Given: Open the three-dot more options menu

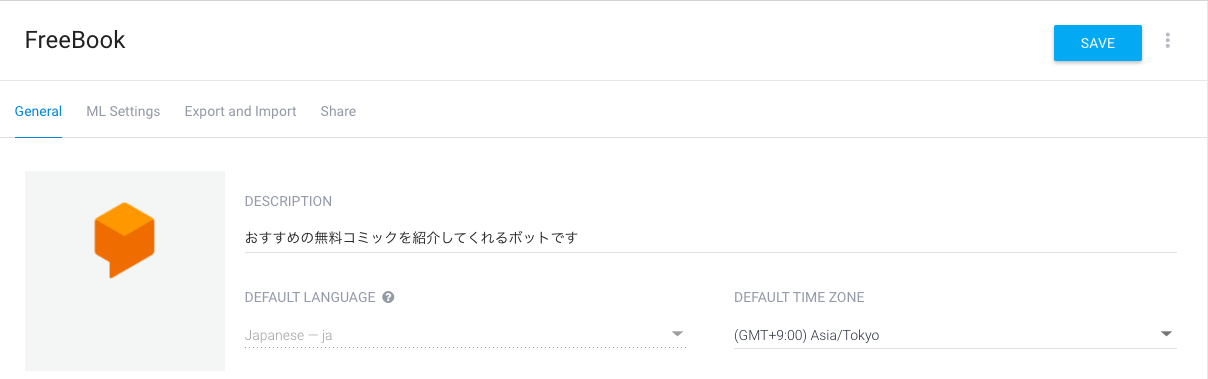Looking at the screenshot, I should (1167, 41).
